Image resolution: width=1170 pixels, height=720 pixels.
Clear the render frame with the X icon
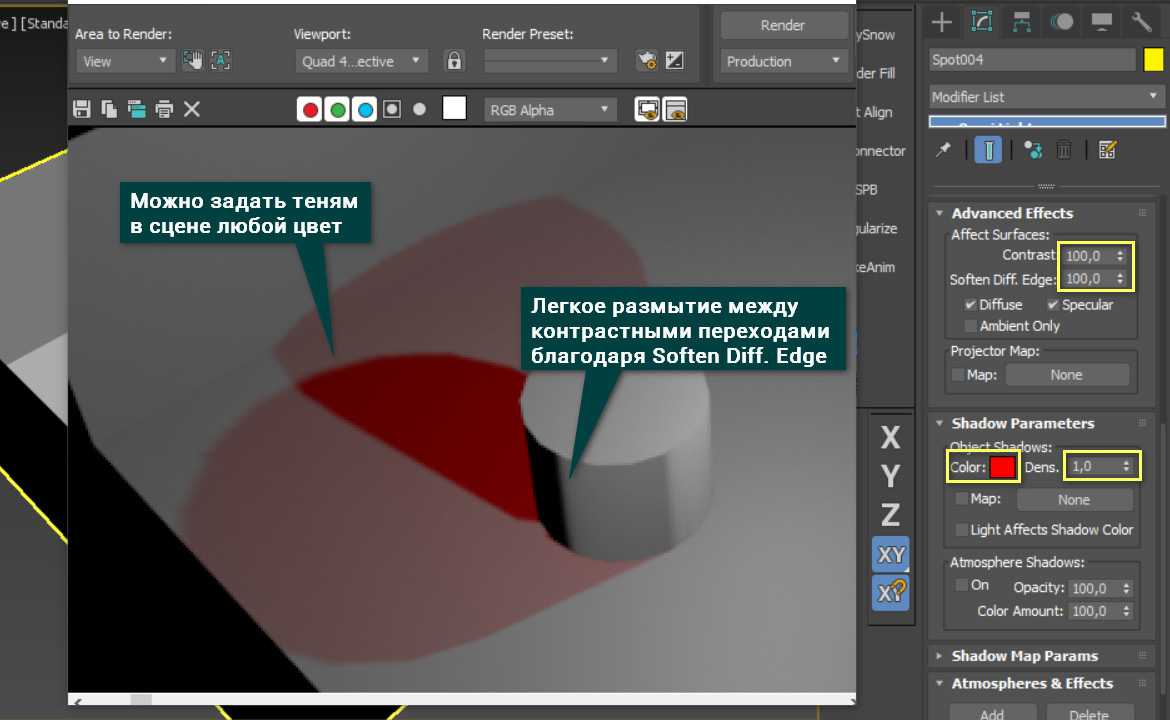(192, 109)
